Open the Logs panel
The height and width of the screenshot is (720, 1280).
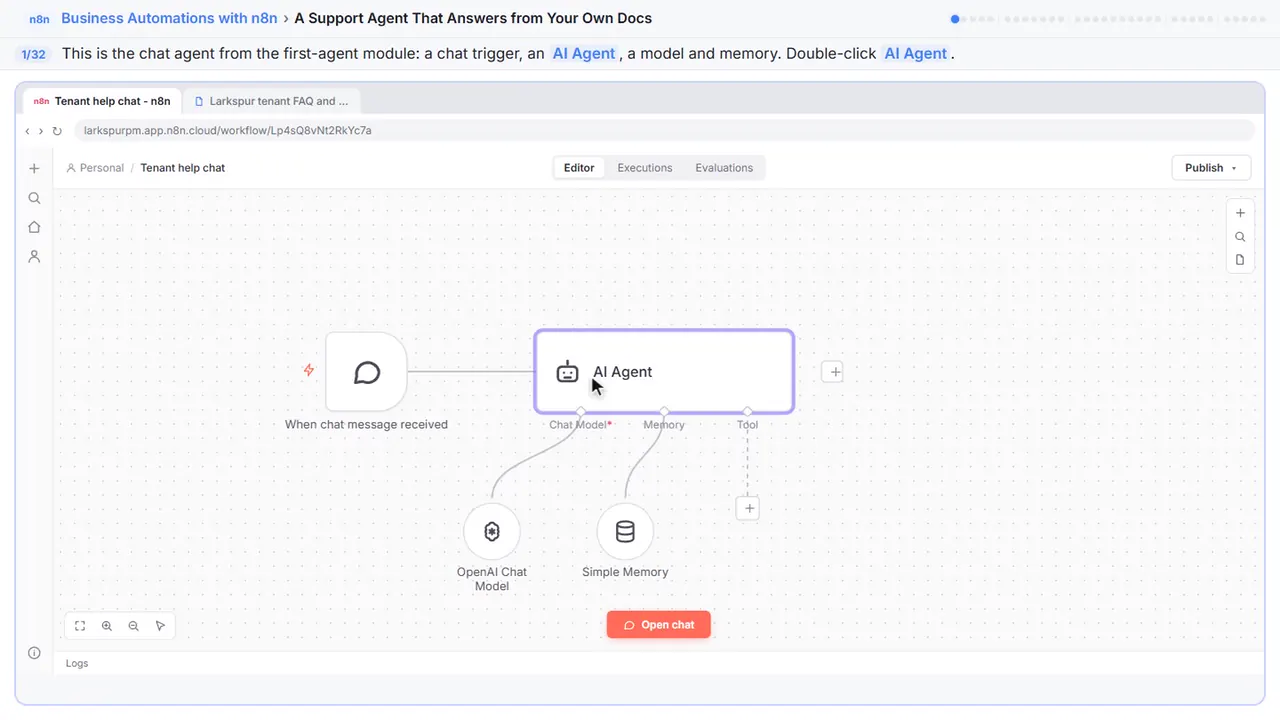pyautogui.click(x=77, y=663)
